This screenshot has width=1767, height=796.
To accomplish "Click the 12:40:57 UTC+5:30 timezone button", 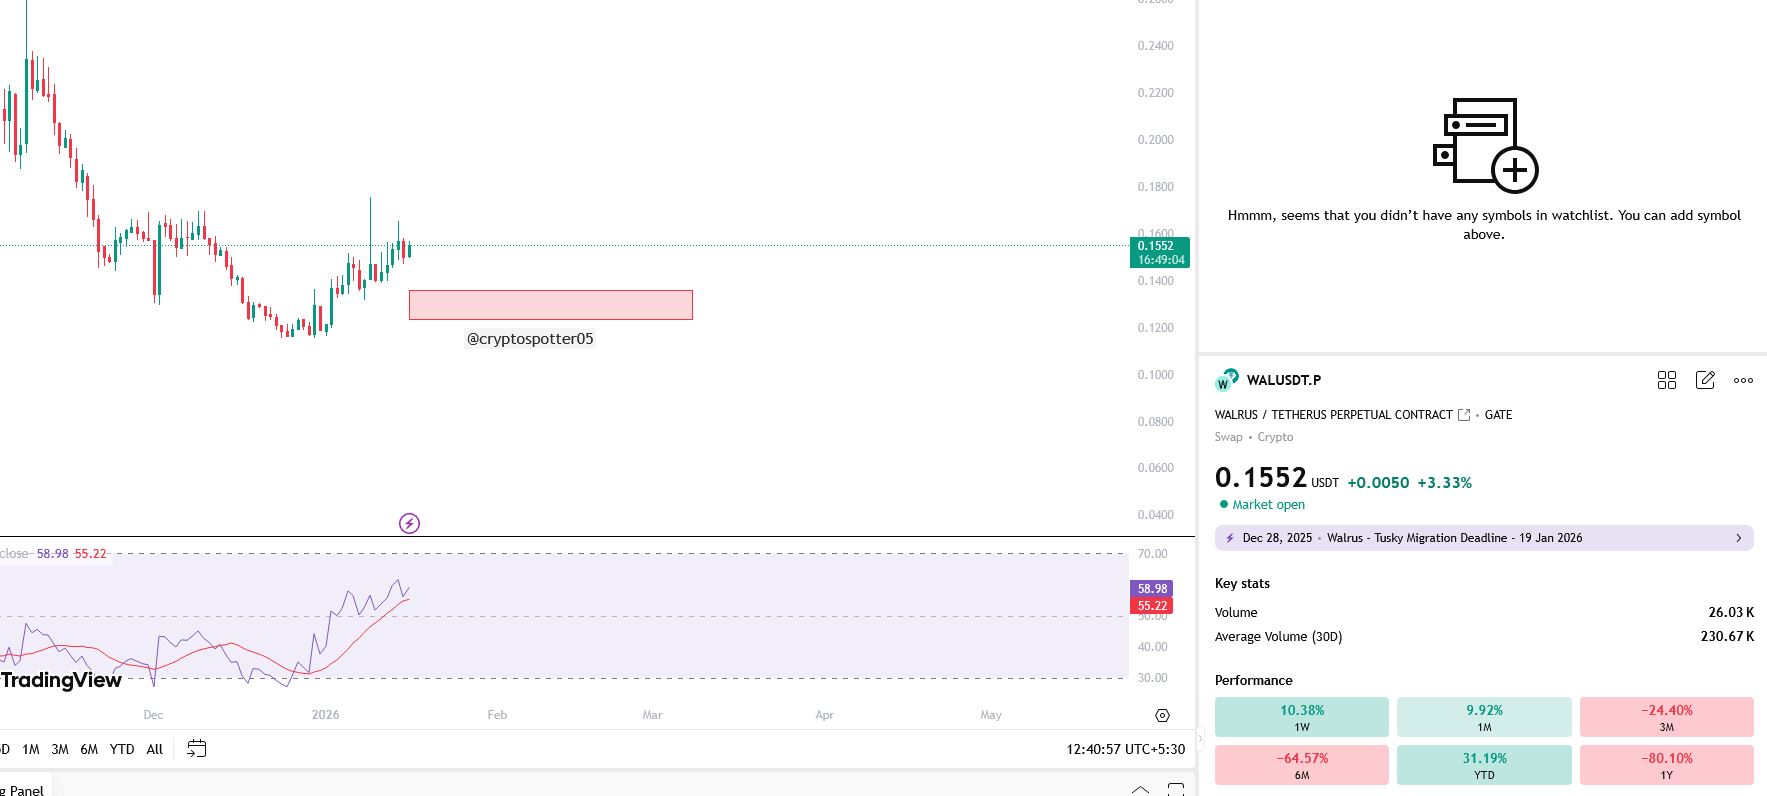I will click(x=1125, y=749).
